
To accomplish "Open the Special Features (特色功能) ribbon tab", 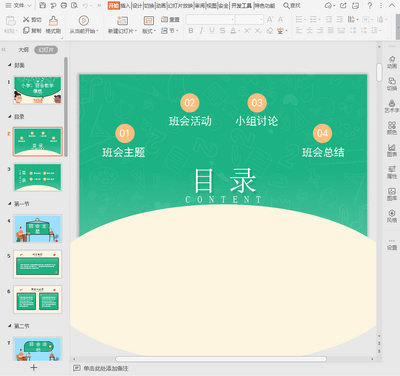I will click(x=265, y=5).
